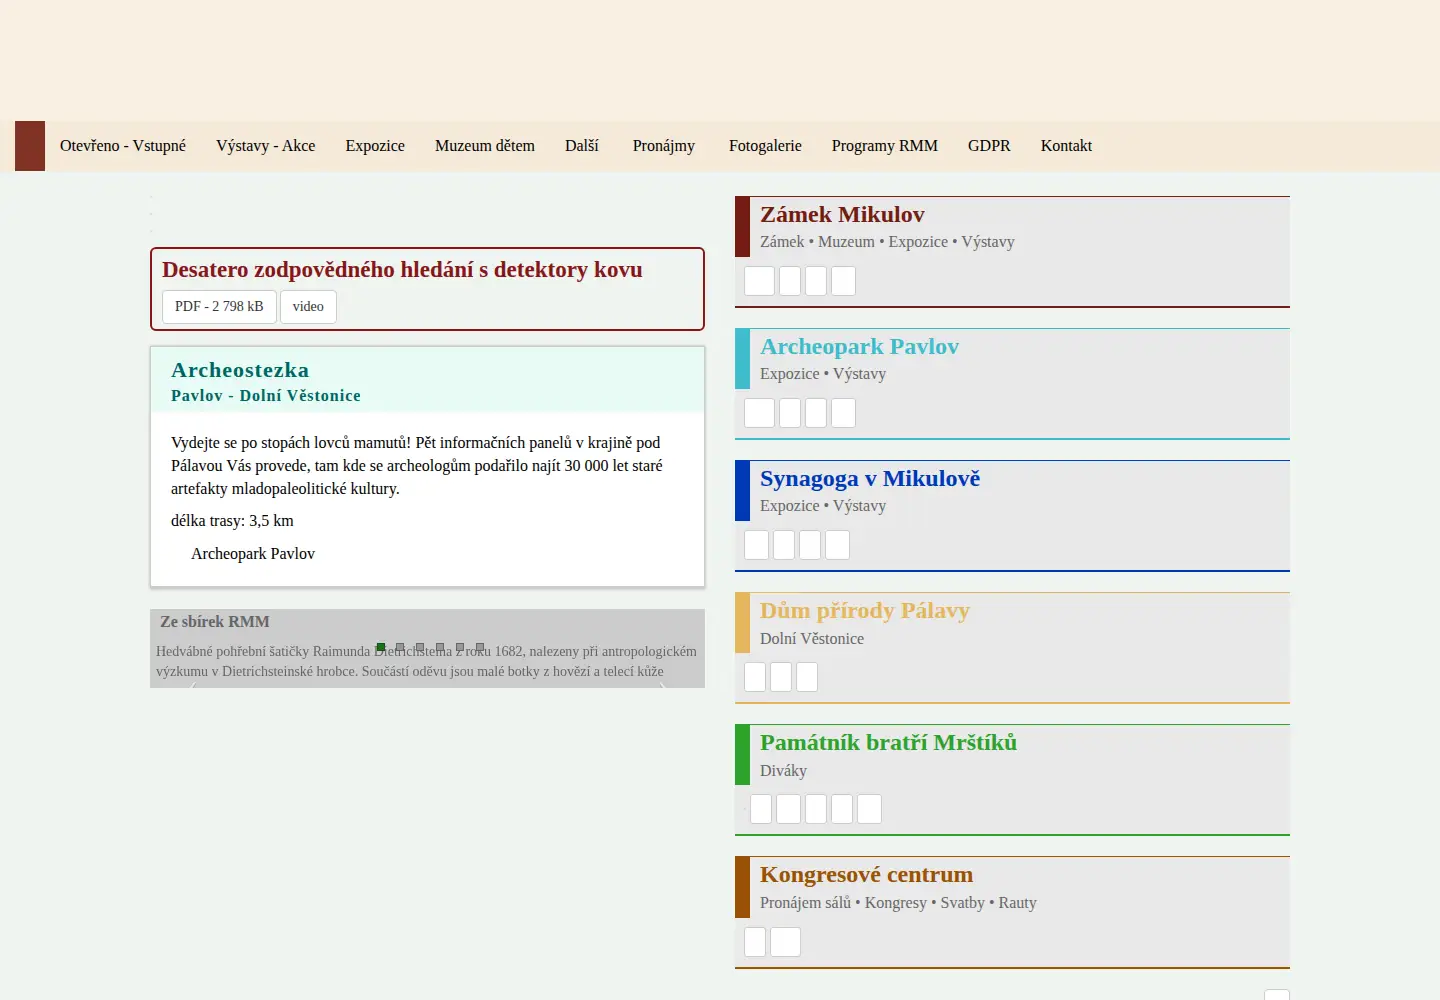Click the Ze sbírek RMM title
1440x1000 pixels.
pyautogui.click(x=215, y=622)
